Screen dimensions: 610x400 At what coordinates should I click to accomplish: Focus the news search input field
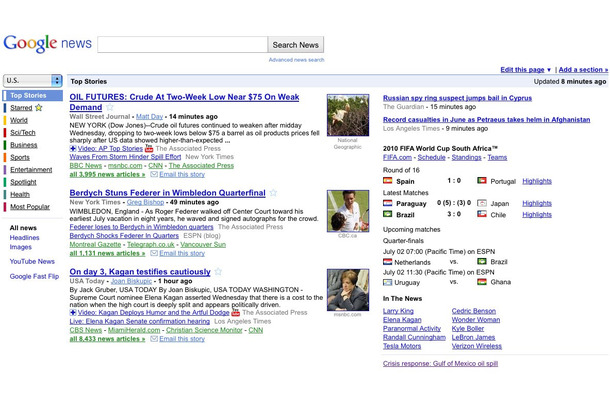pyautogui.click(x=182, y=45)
